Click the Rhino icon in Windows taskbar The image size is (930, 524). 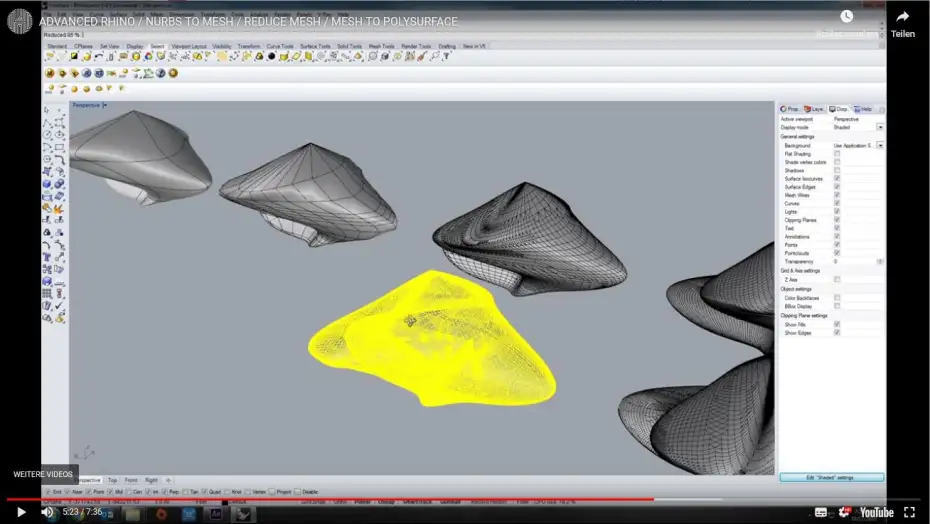(x=243, y=514)
